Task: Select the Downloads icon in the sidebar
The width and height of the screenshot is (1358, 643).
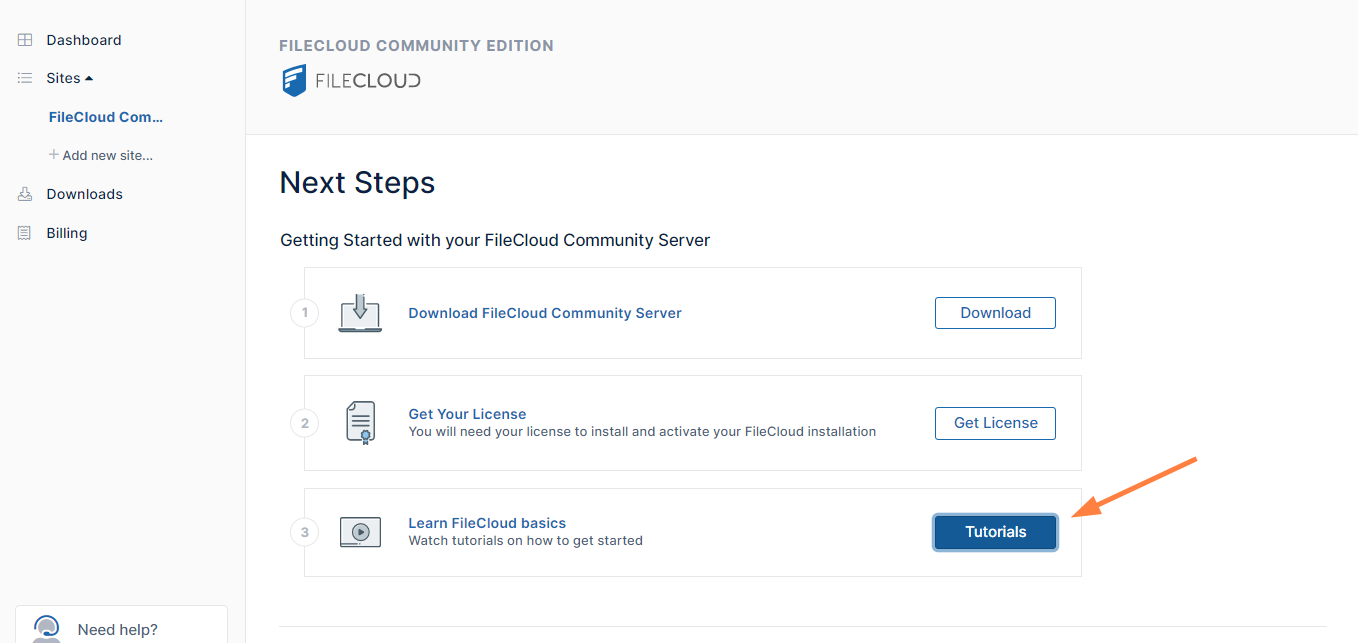Action: (23, 193)
